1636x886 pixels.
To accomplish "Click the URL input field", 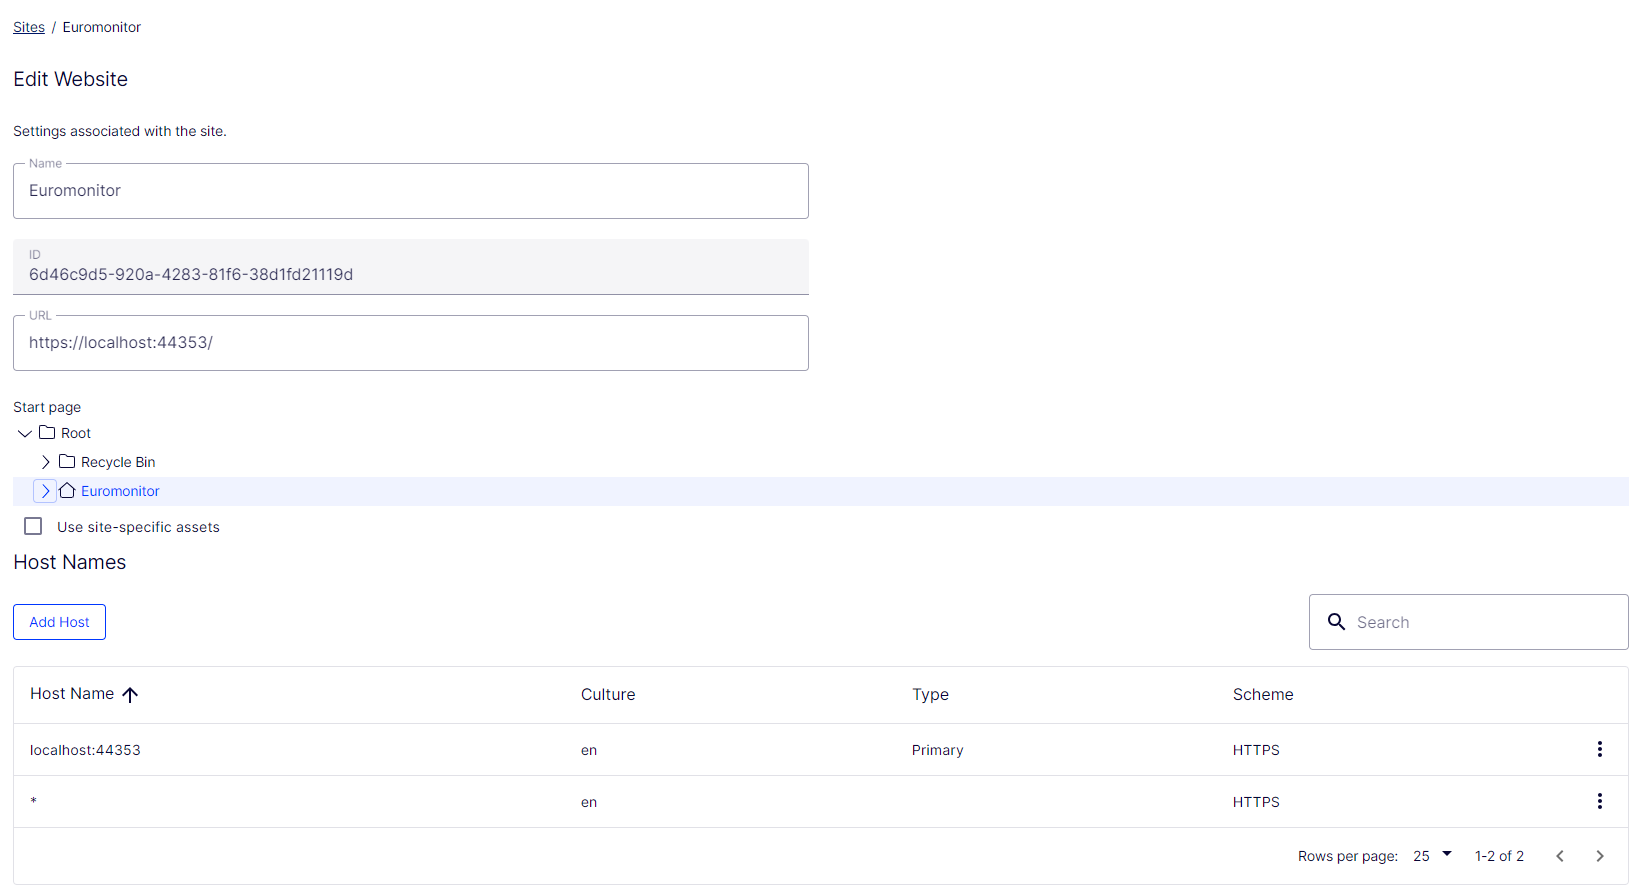I will pyautogui.click(x=410, y=343).
